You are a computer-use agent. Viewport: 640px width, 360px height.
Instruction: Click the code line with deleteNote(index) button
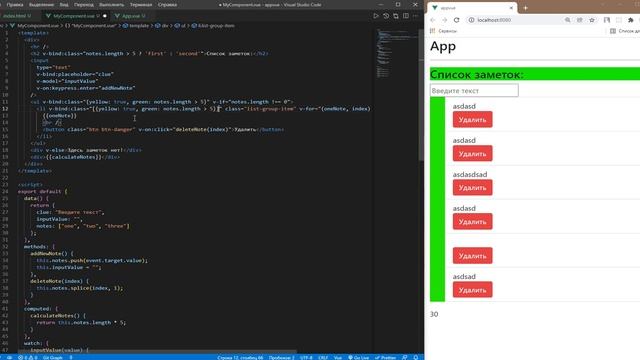click(163, 129)
